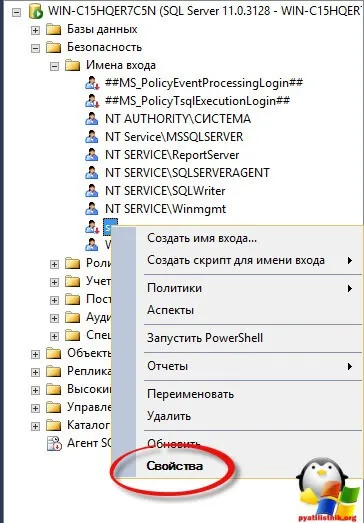Screen dimensions: 364x523
Task: Select NT SERVICE\ReportServer login
Action: (172, 155)
